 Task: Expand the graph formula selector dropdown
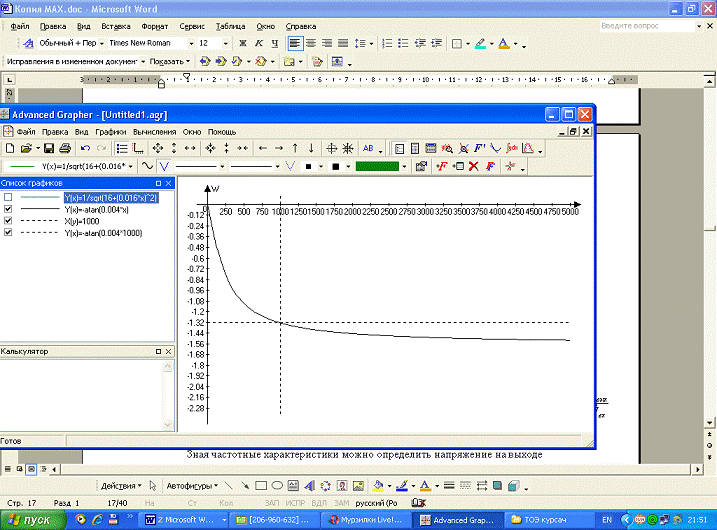(x=132, y=166)
